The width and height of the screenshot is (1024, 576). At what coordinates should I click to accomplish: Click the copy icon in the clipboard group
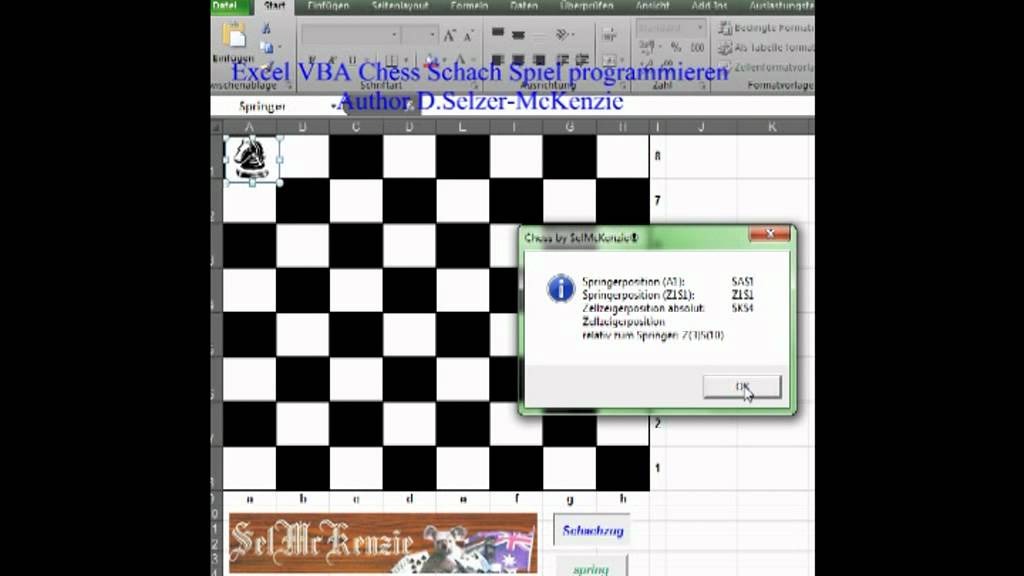266,47
